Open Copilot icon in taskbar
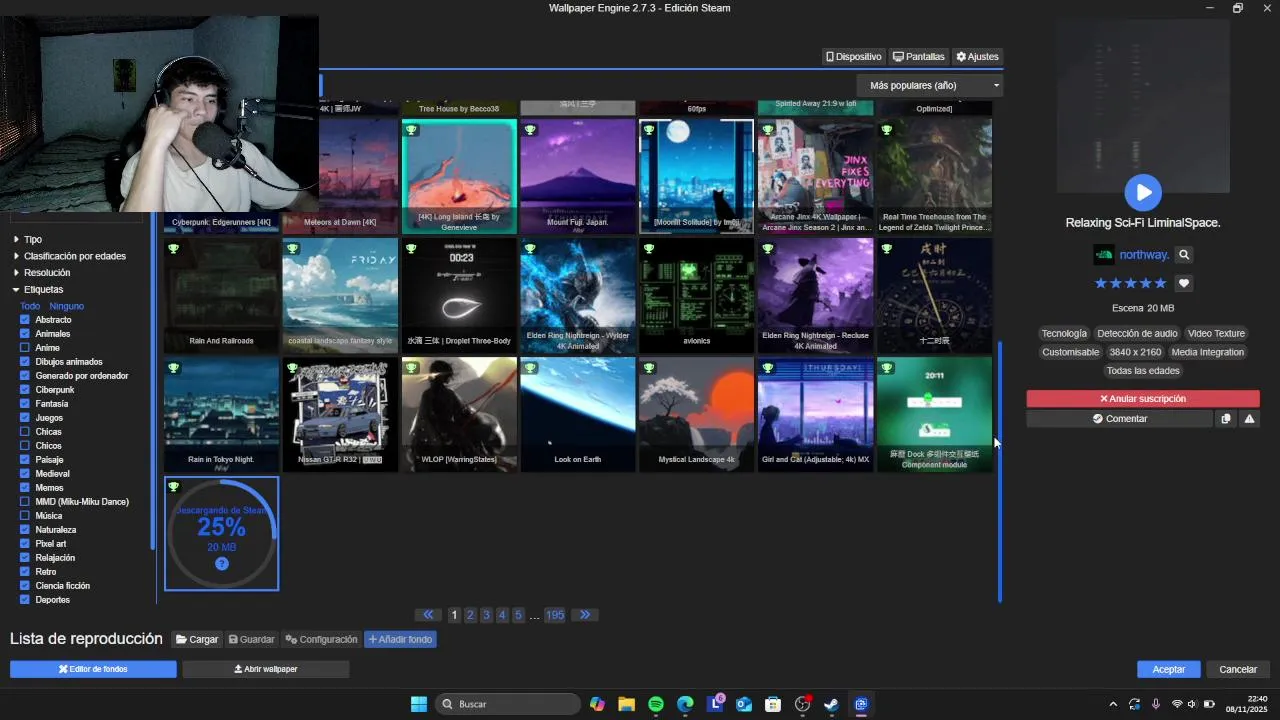1280x720 pixels. (x=597, y=704)
